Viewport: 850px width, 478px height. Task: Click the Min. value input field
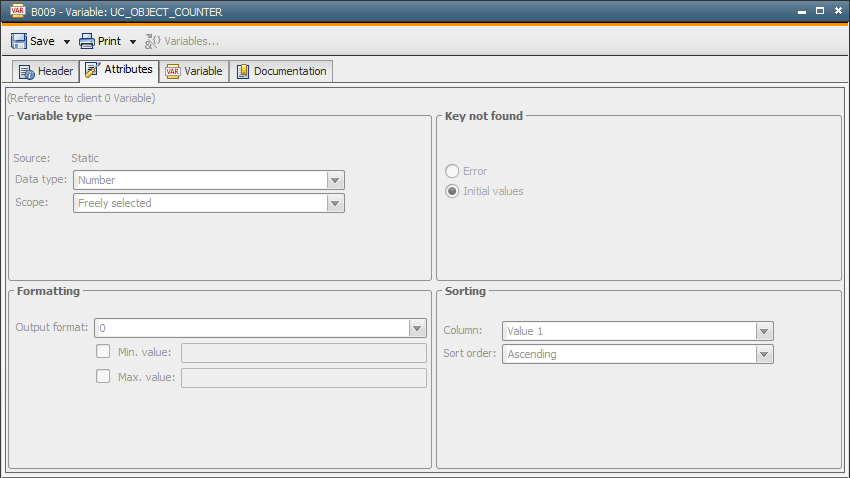click(303, 353)
